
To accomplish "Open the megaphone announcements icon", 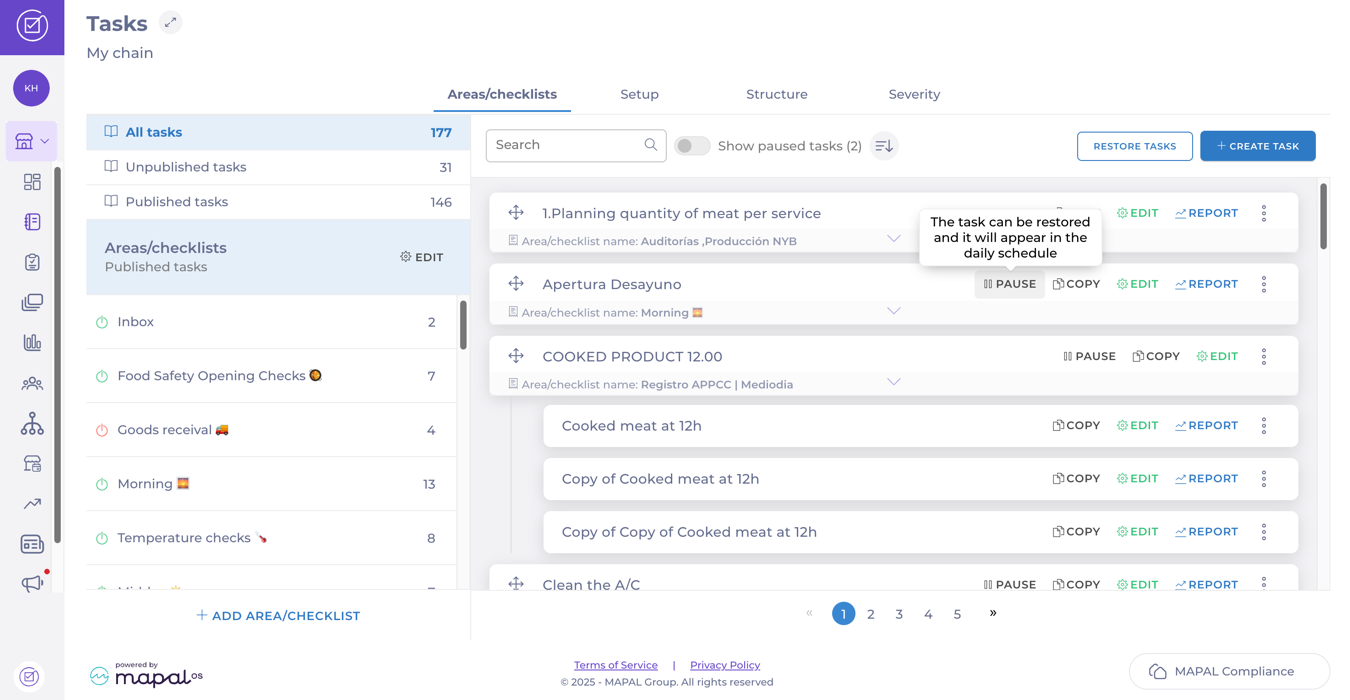I will coord(32,583).
